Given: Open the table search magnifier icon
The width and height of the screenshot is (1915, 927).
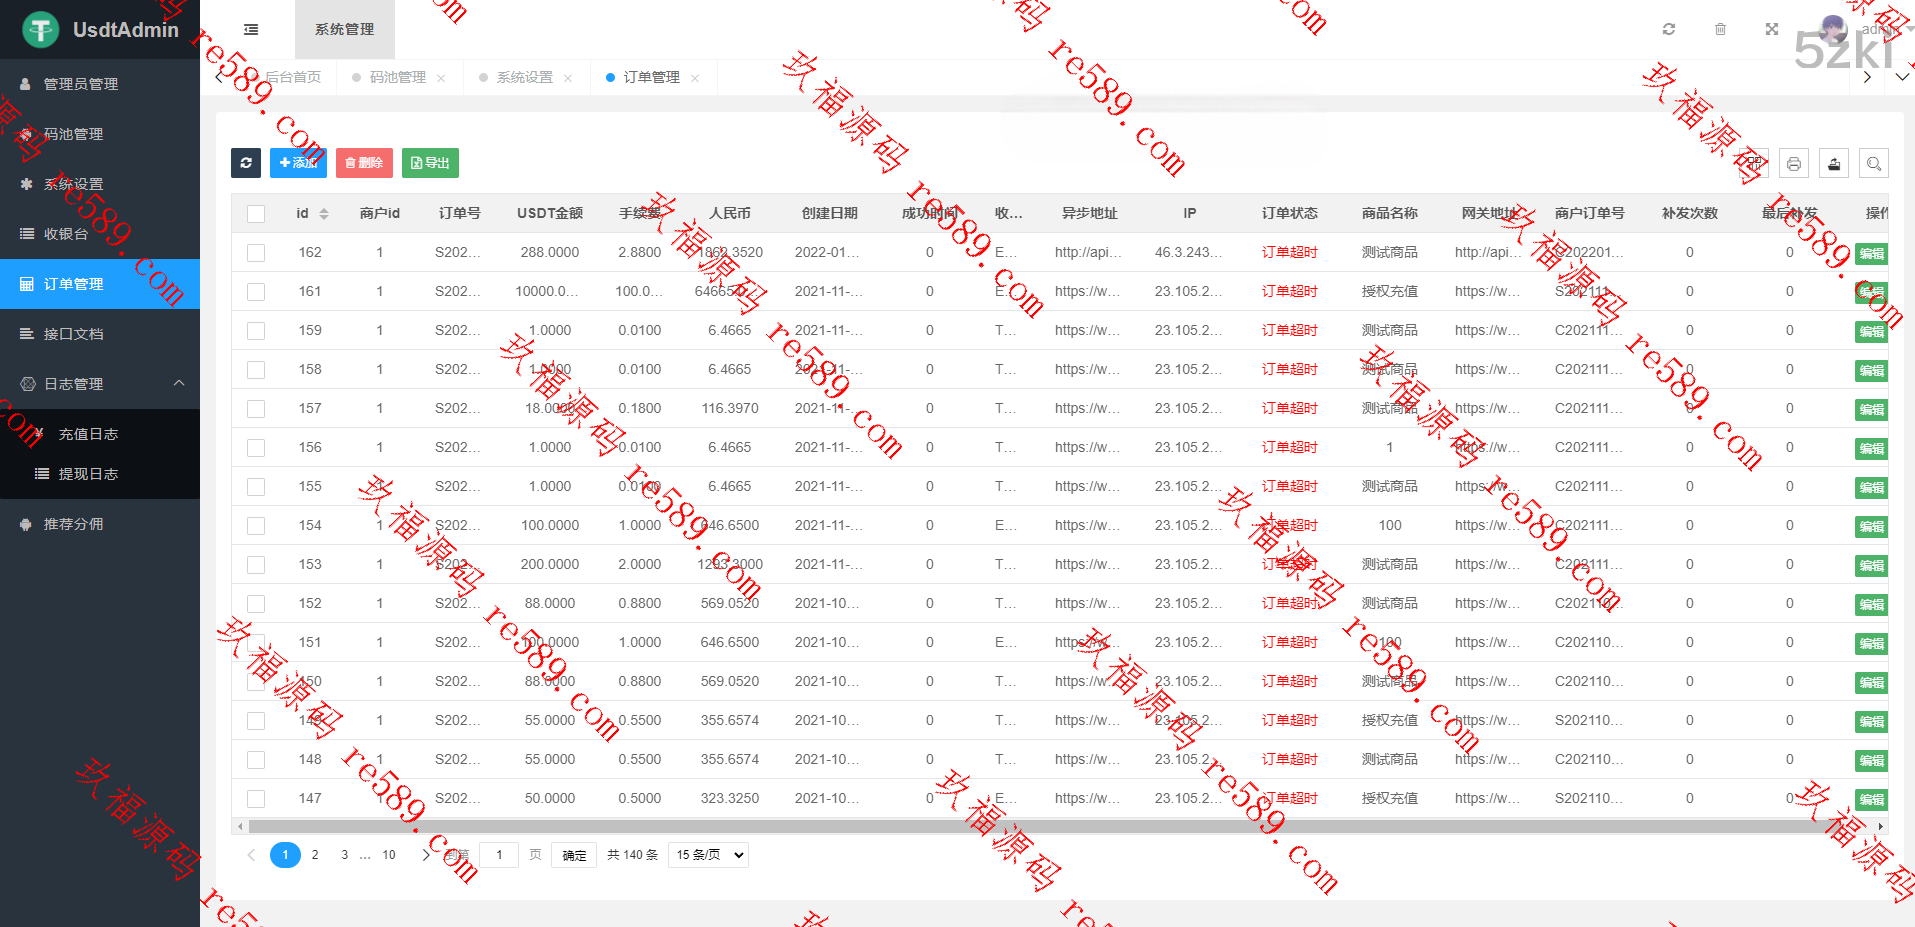Looking at the screenshot, I should click(1874, 164).
